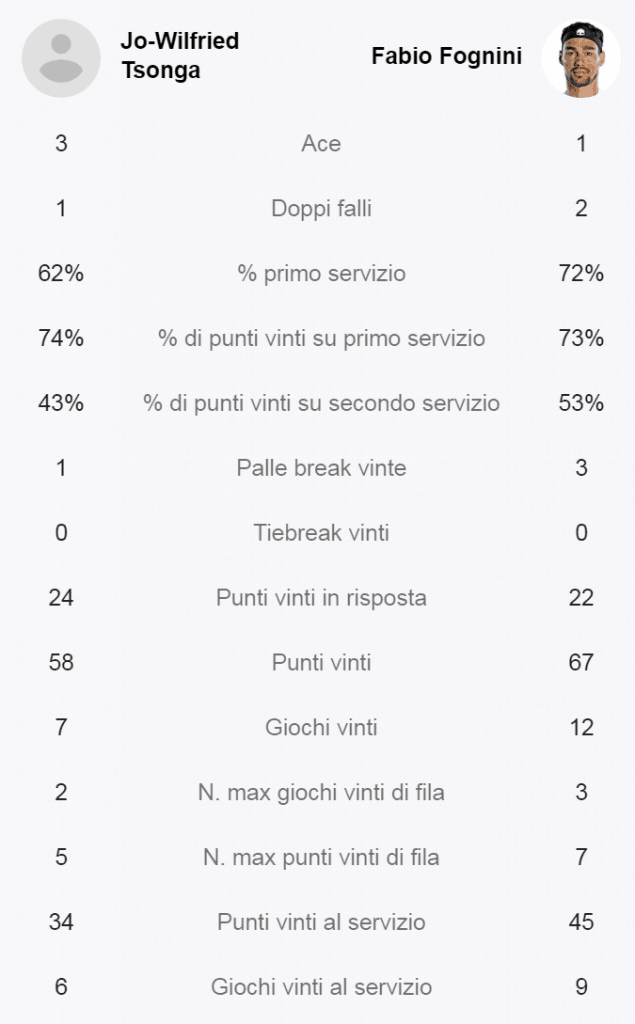Click Punti vinti al servizio label
The width and height of the screenshot is (635, 1024).
pyautogui.click(x=321, y=922)
